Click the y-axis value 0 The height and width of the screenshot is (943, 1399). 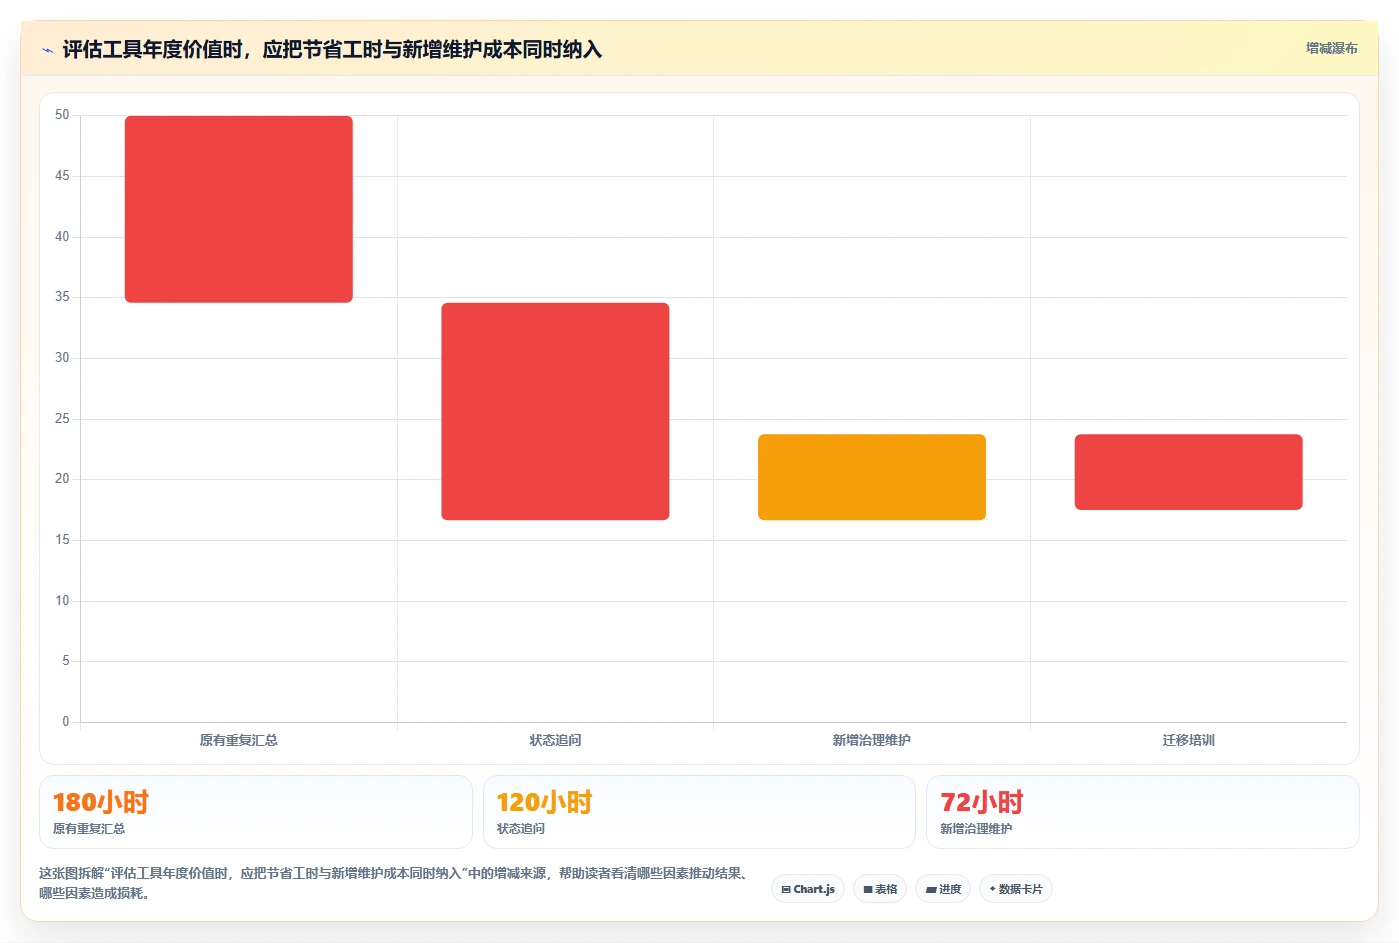[66, 721]
